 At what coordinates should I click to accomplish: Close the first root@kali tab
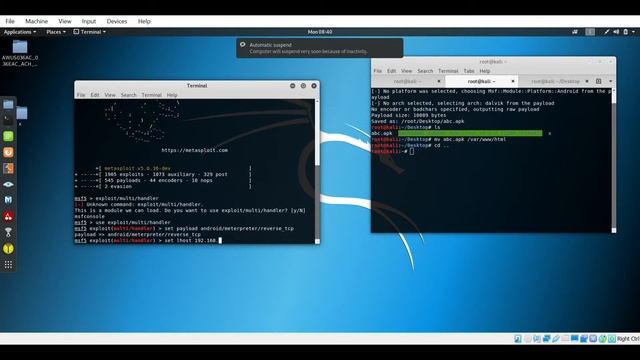pos(439,81)
